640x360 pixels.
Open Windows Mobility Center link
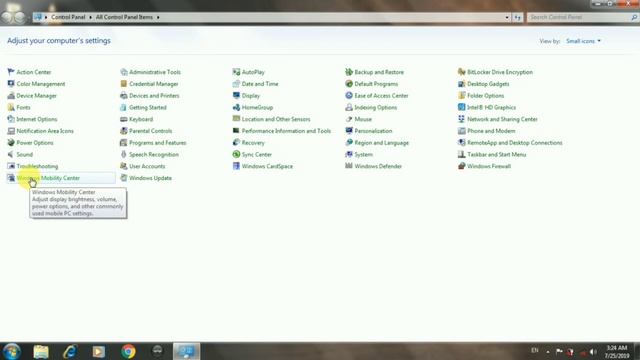(x=48, y=178)
